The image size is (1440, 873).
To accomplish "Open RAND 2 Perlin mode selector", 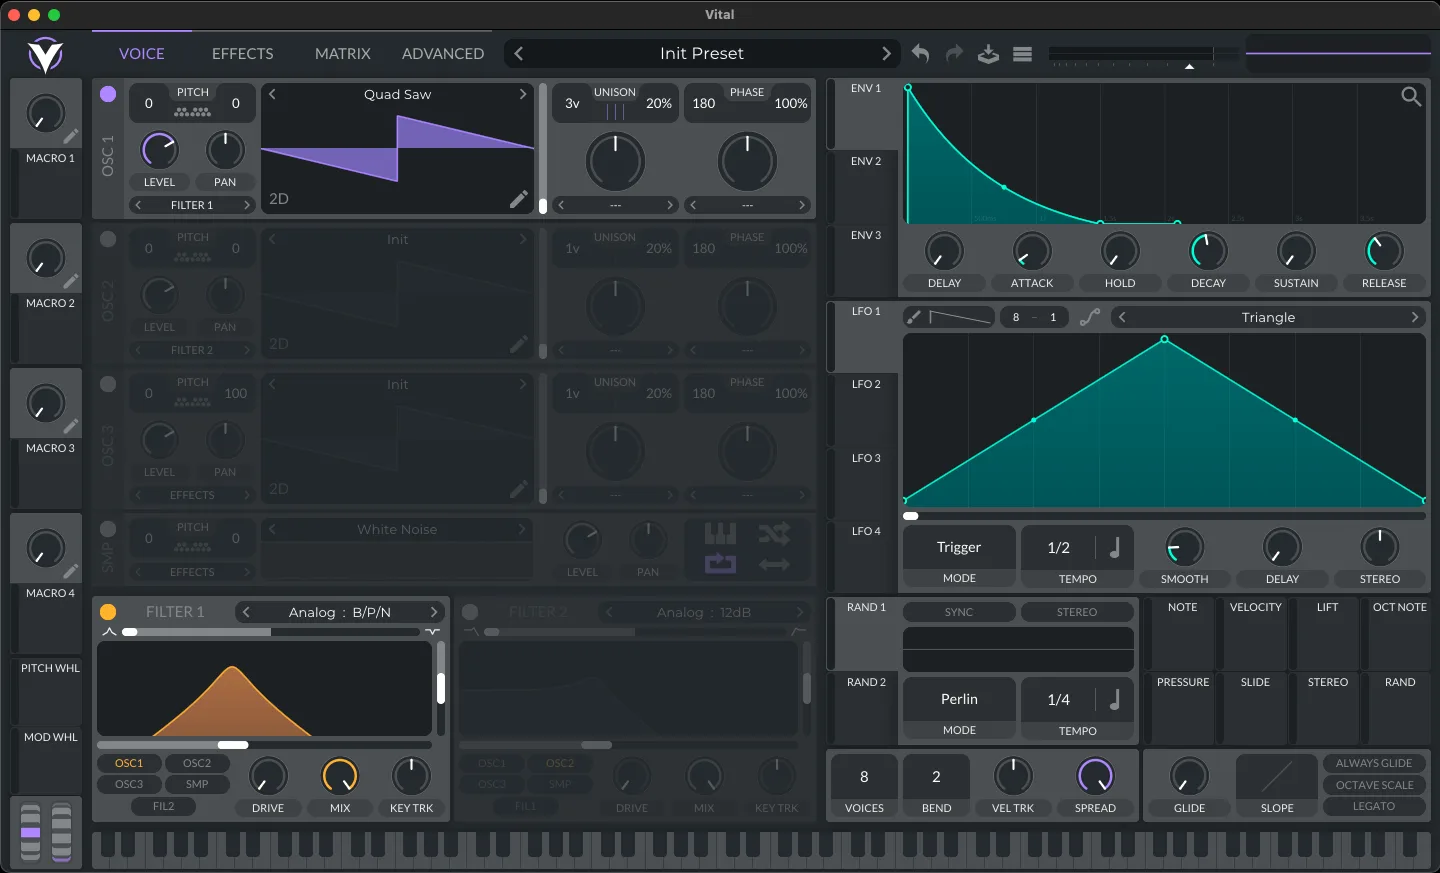I will 959,699.
